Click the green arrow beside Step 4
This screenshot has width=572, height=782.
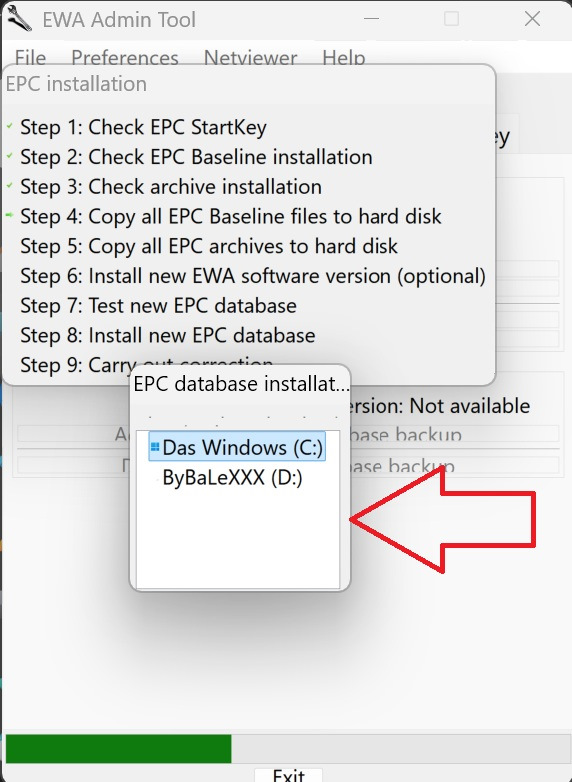(x=9, y=215)
